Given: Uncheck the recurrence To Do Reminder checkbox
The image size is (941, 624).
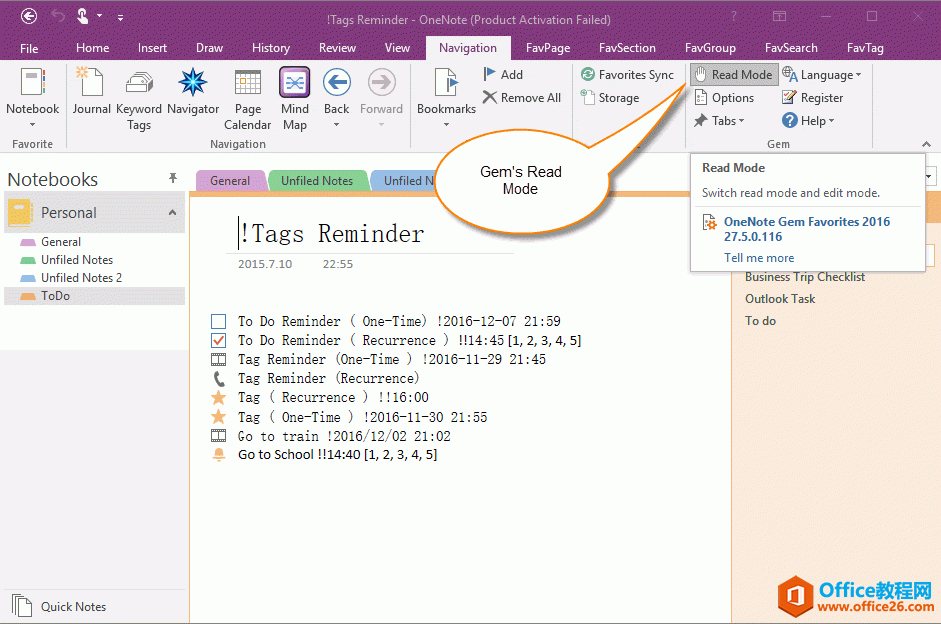Looking at the screenshot, I should tap(218, 340).
